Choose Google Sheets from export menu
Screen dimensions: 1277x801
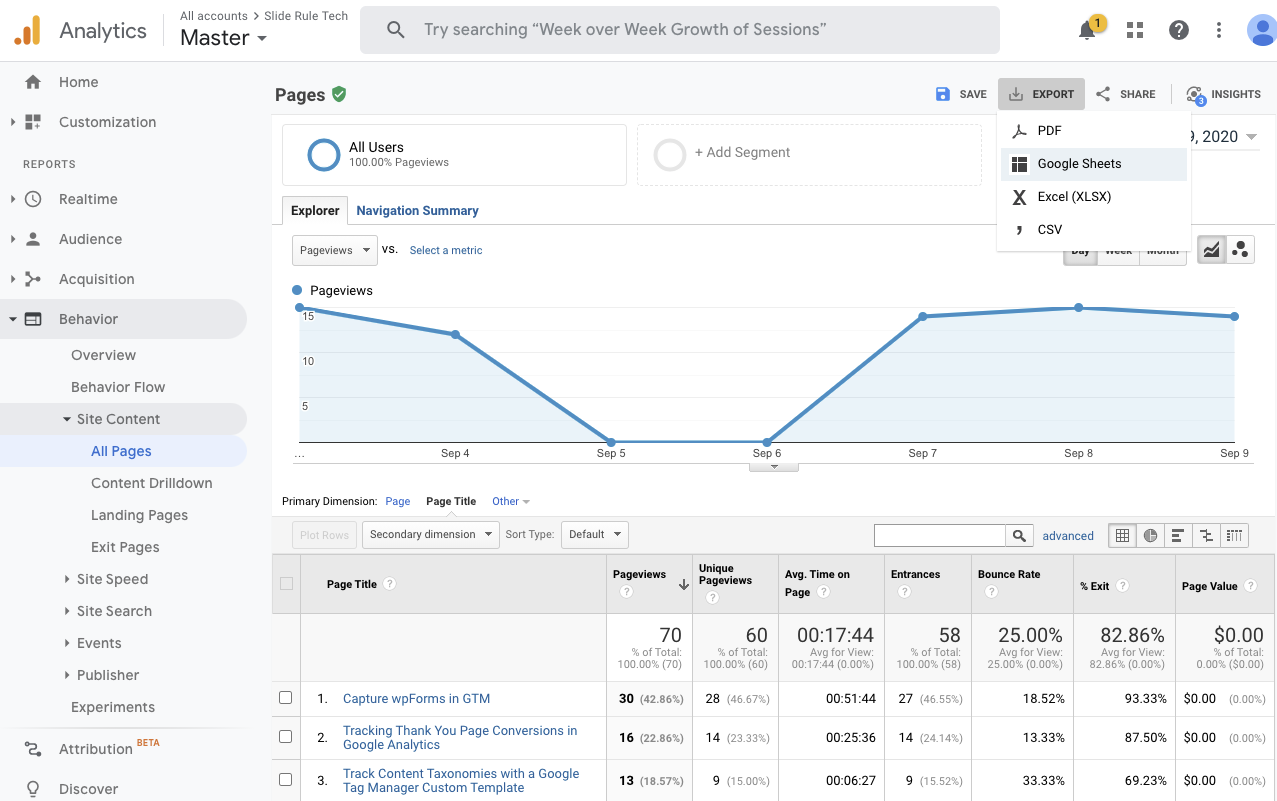(1079, 164)
